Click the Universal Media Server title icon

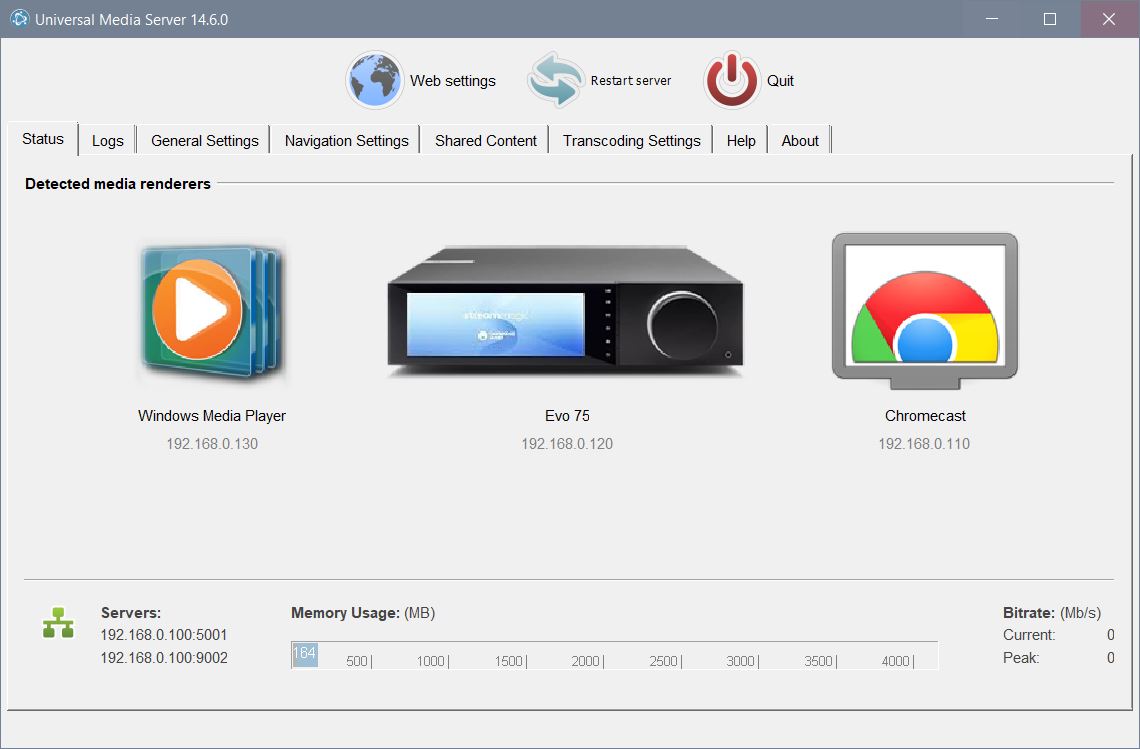[x=20, y=19]
